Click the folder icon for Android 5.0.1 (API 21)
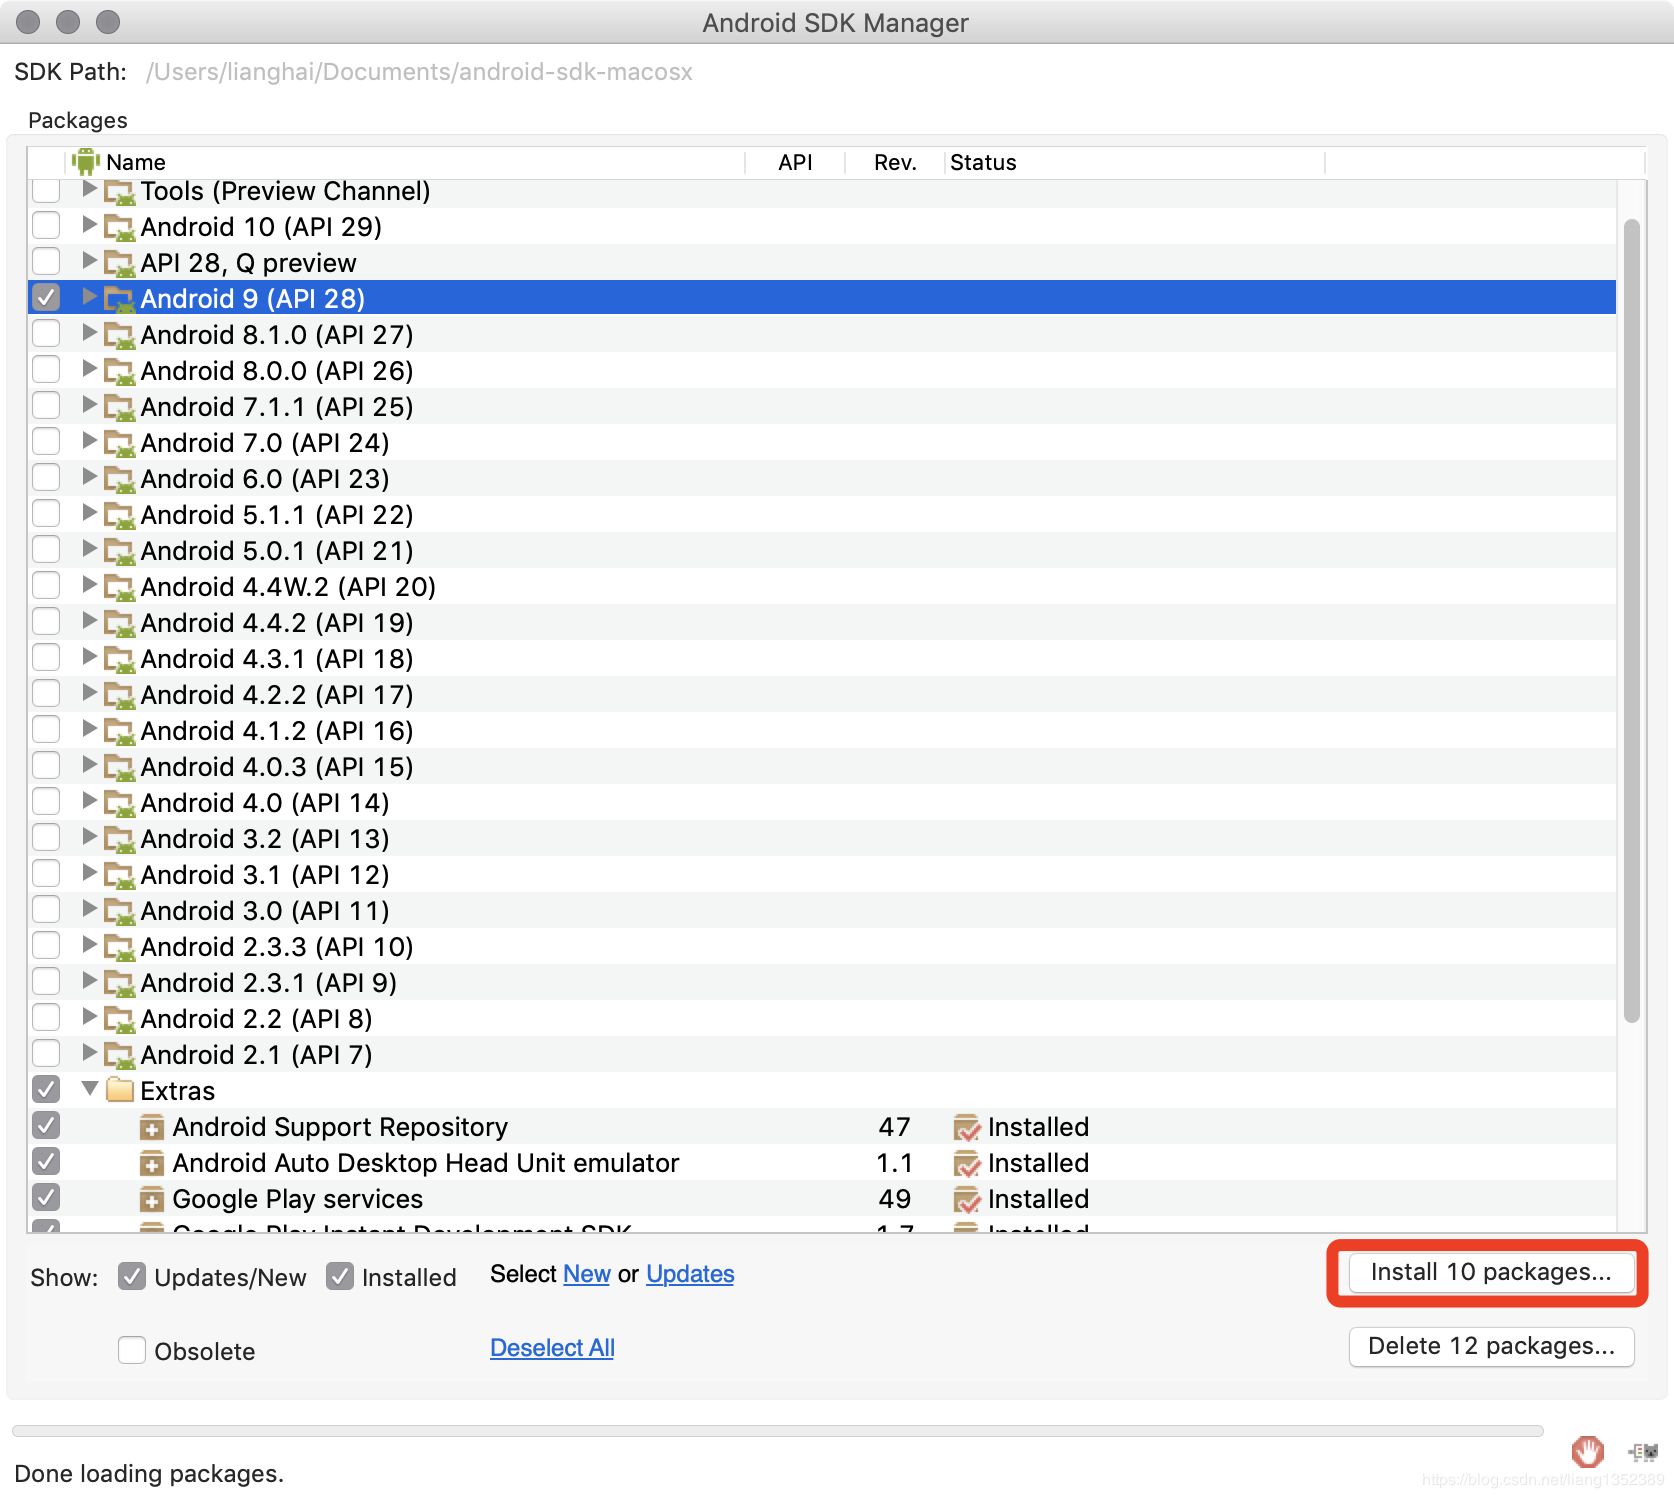The image size is (1674, 1498). pyautogui.click(x=120, y=552)
